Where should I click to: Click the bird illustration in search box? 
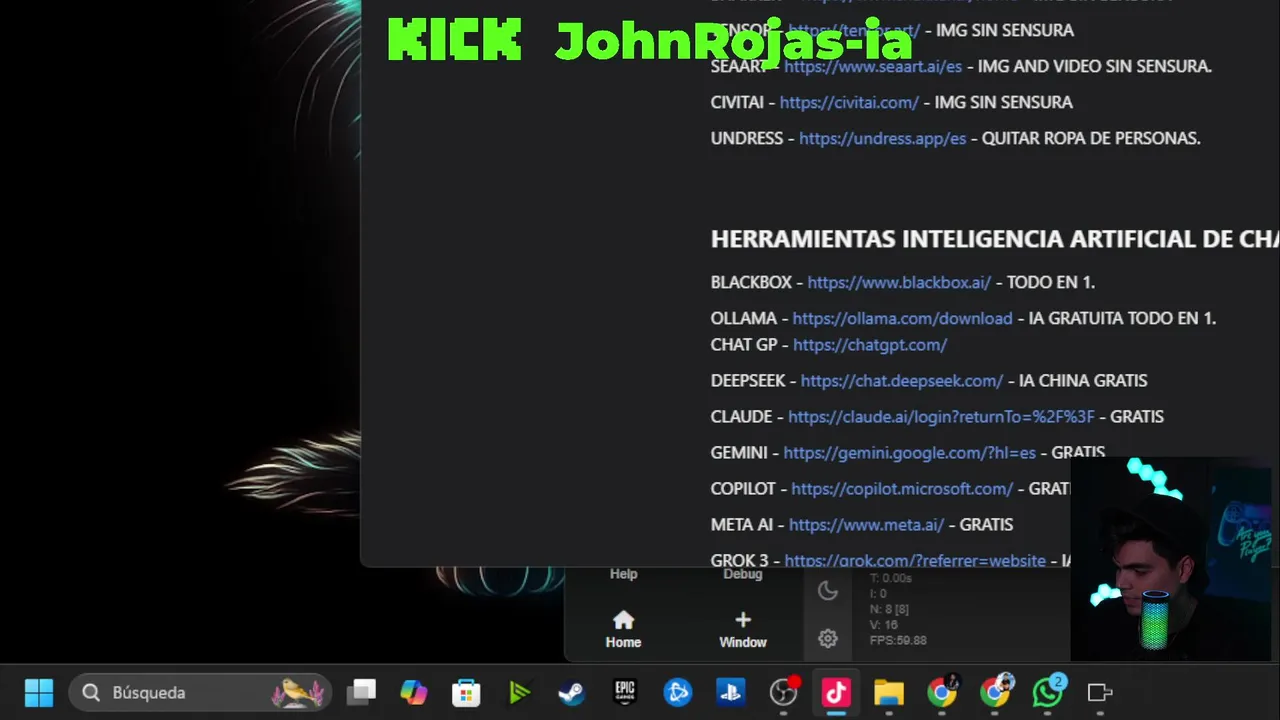tap(298, 692)
